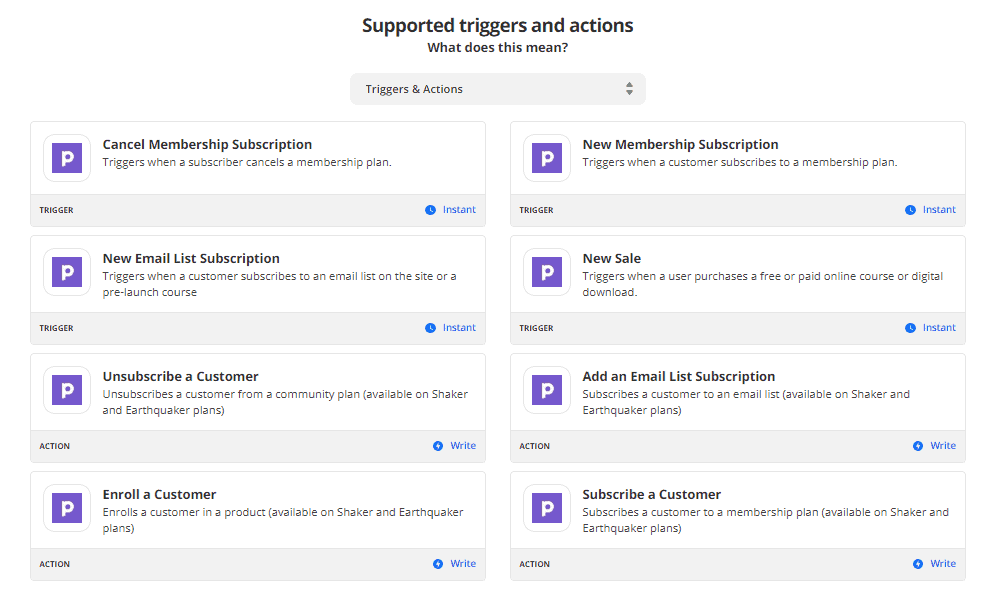
Task: Open the Triggers & Actions dropdown
Action: point(497,89)
